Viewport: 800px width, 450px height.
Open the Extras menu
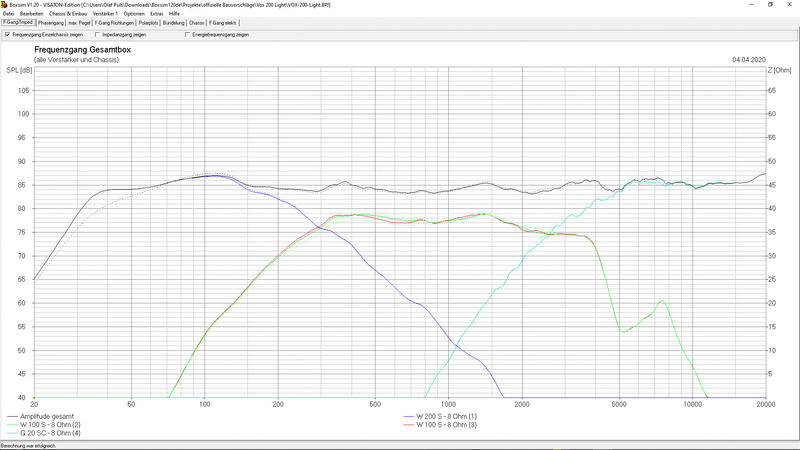[x=157, y=13]
